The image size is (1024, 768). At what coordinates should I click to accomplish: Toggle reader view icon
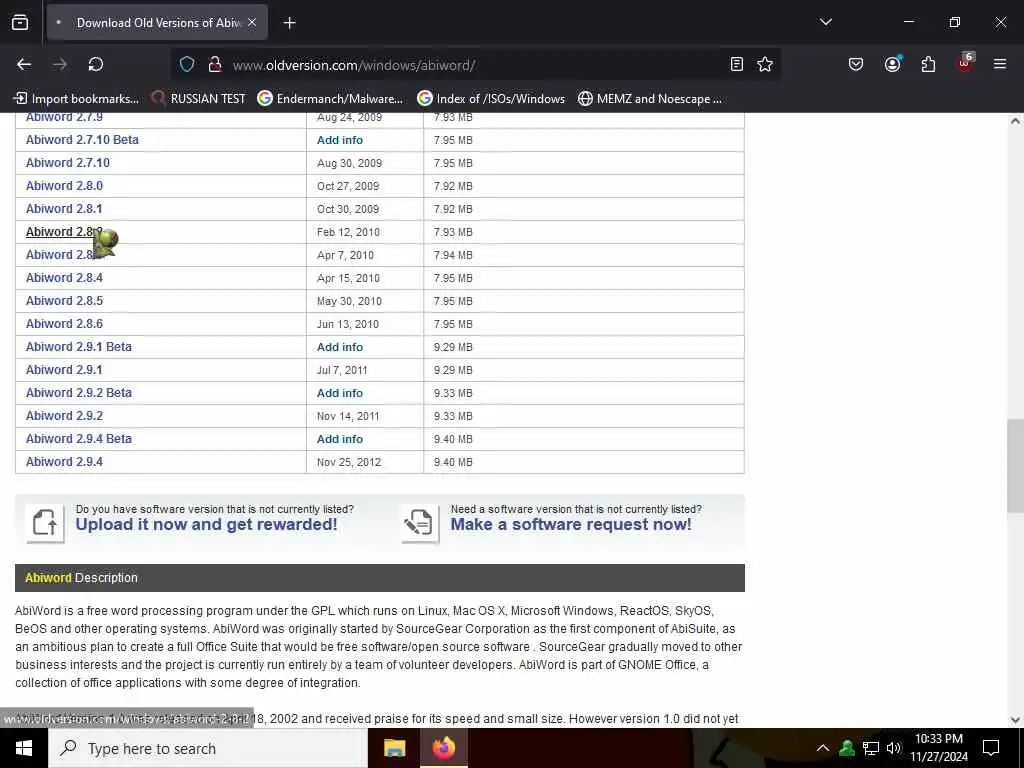(737, 64)
